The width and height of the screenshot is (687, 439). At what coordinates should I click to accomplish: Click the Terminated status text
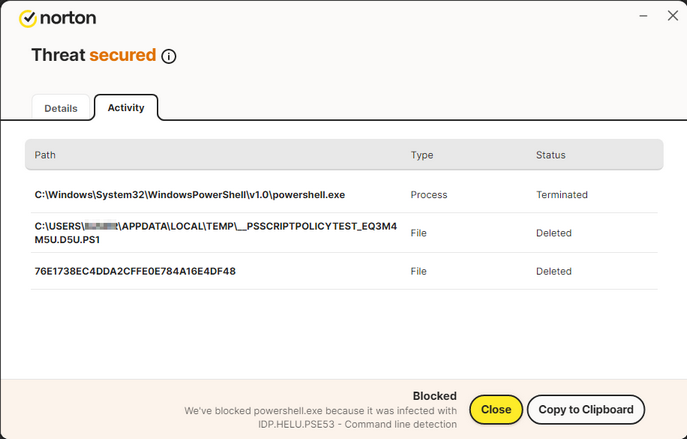pyautogui.click(x=562, y=195)
